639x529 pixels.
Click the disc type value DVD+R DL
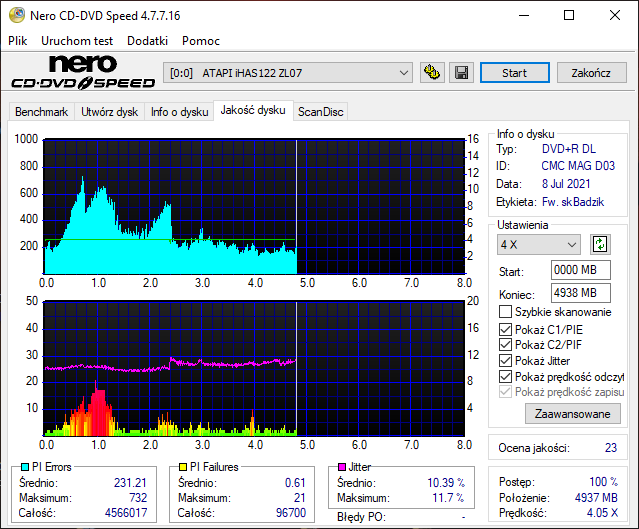pos(568,149)
